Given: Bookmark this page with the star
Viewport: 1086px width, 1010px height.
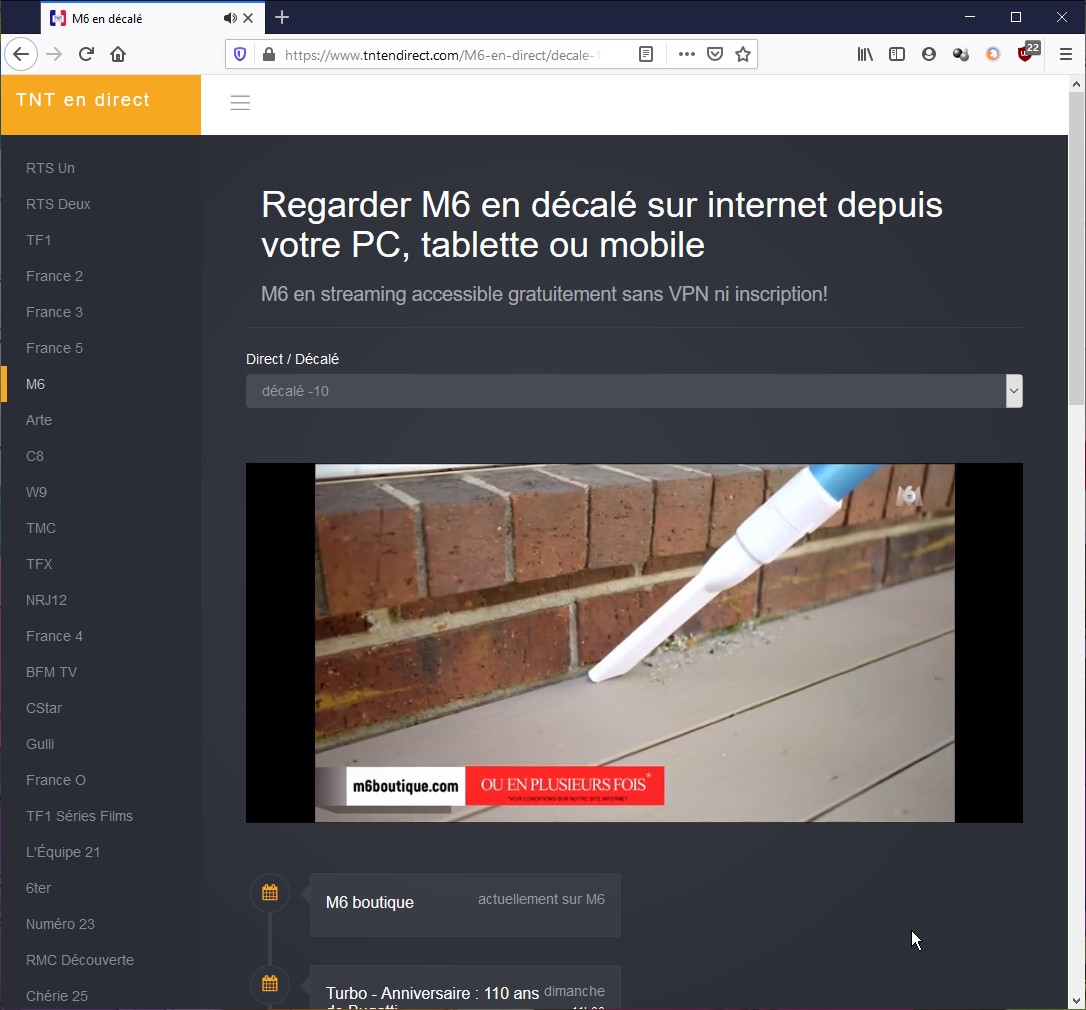Looking at the screenshot, I should point(743,55).
